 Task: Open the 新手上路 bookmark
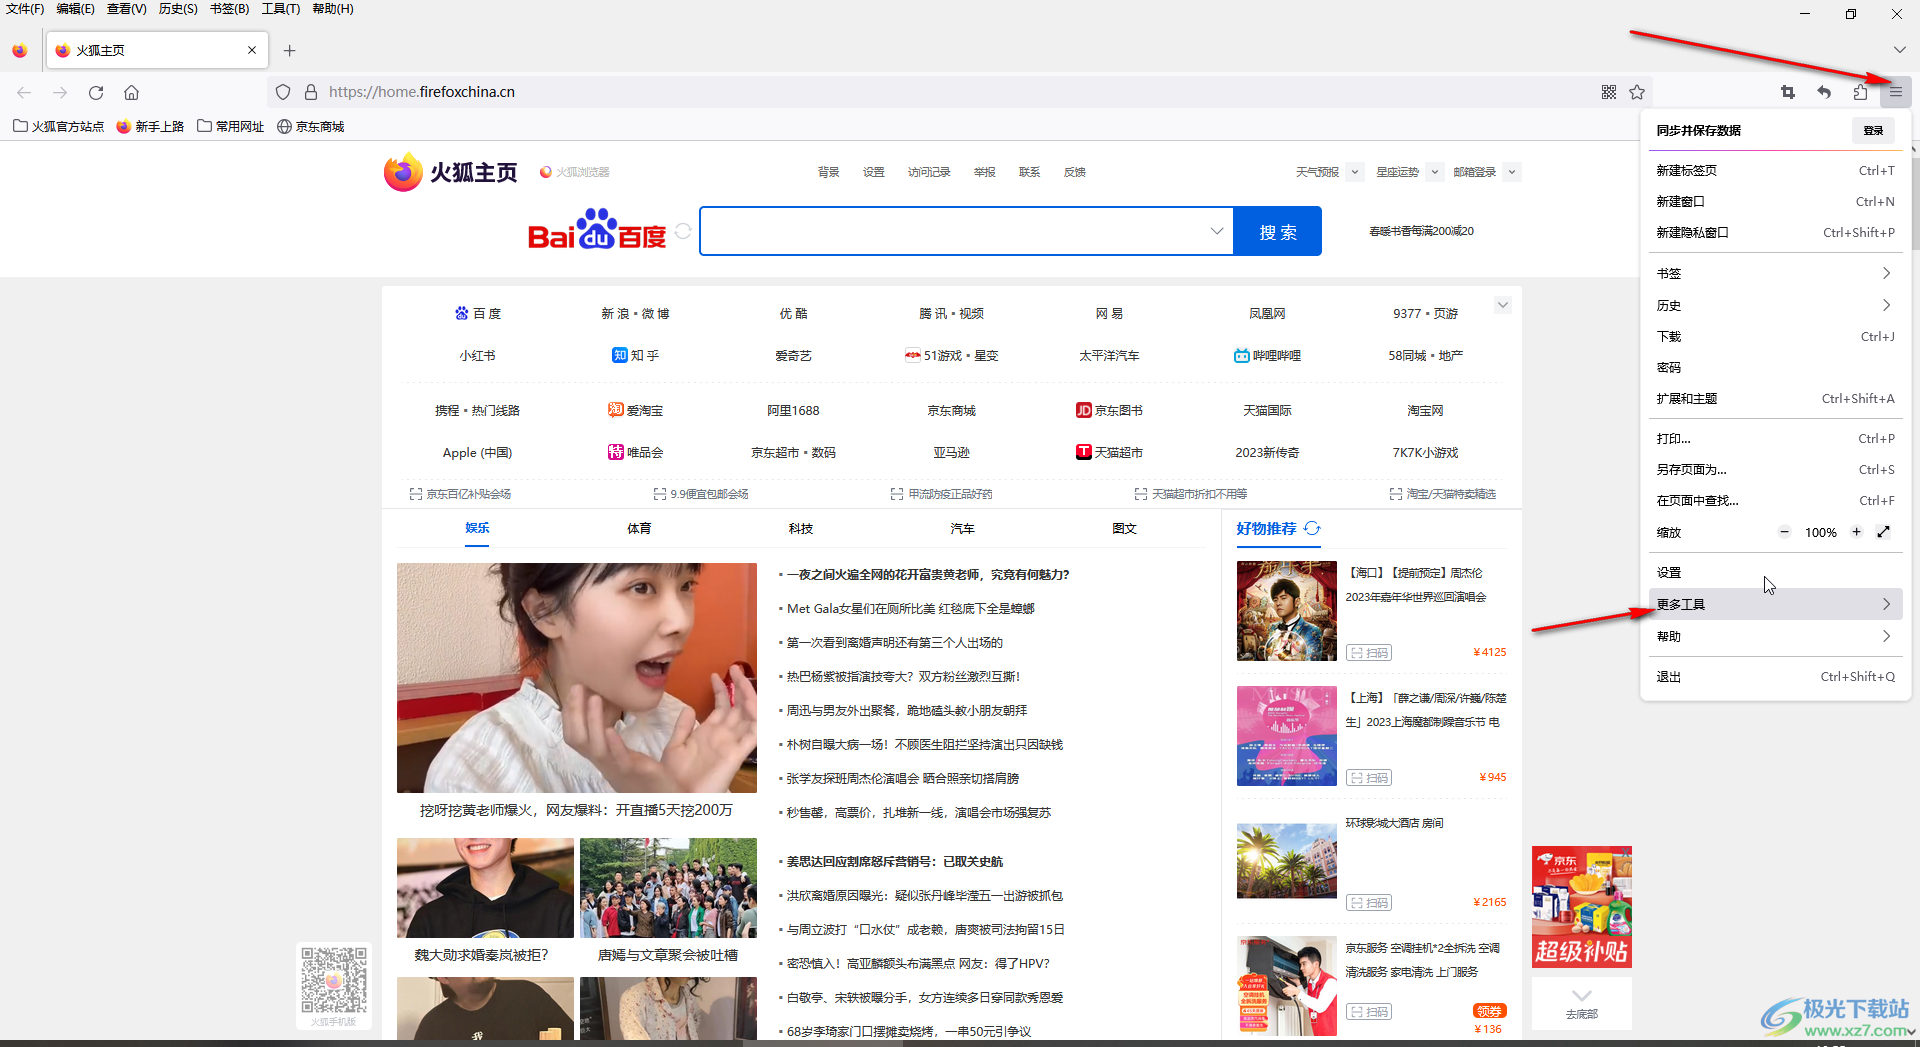tap(150, 126)
